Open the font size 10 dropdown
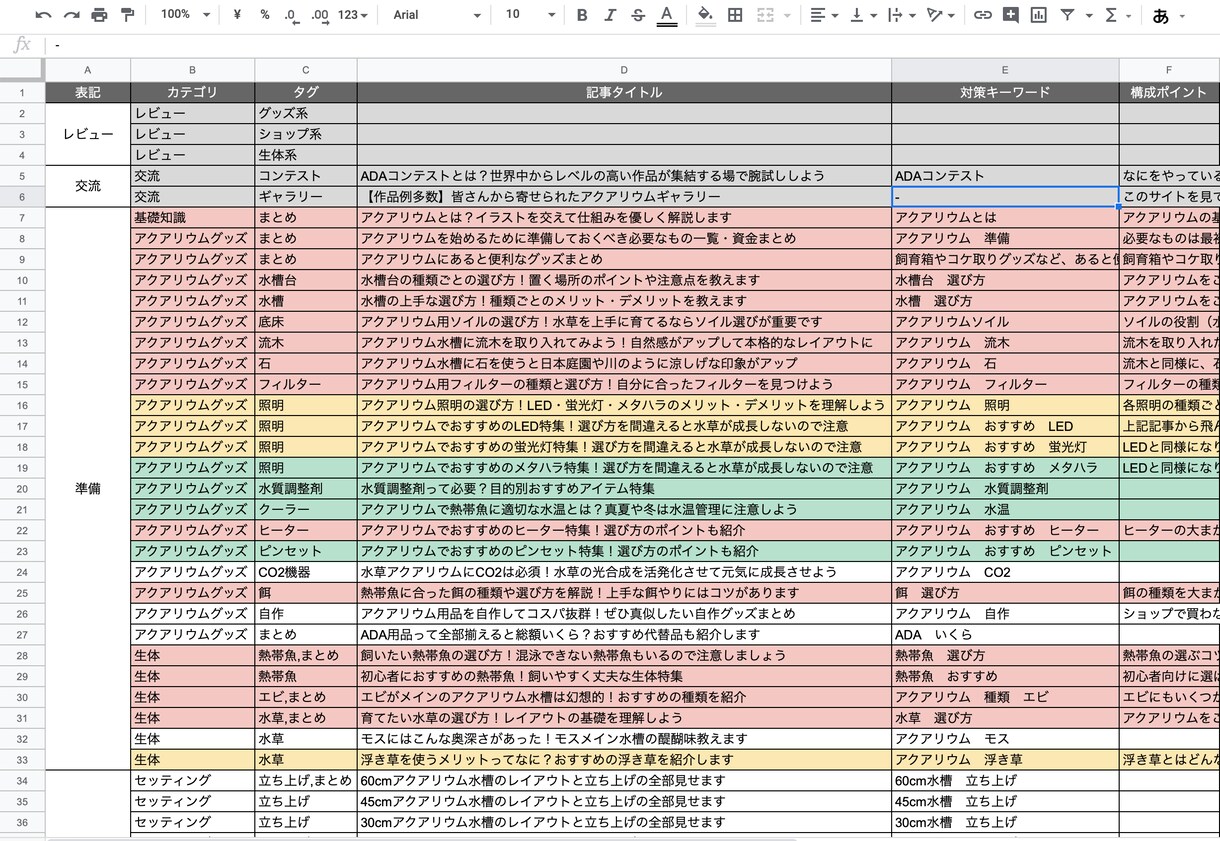This screenshot has height=841, width=1220. [530, 15]
